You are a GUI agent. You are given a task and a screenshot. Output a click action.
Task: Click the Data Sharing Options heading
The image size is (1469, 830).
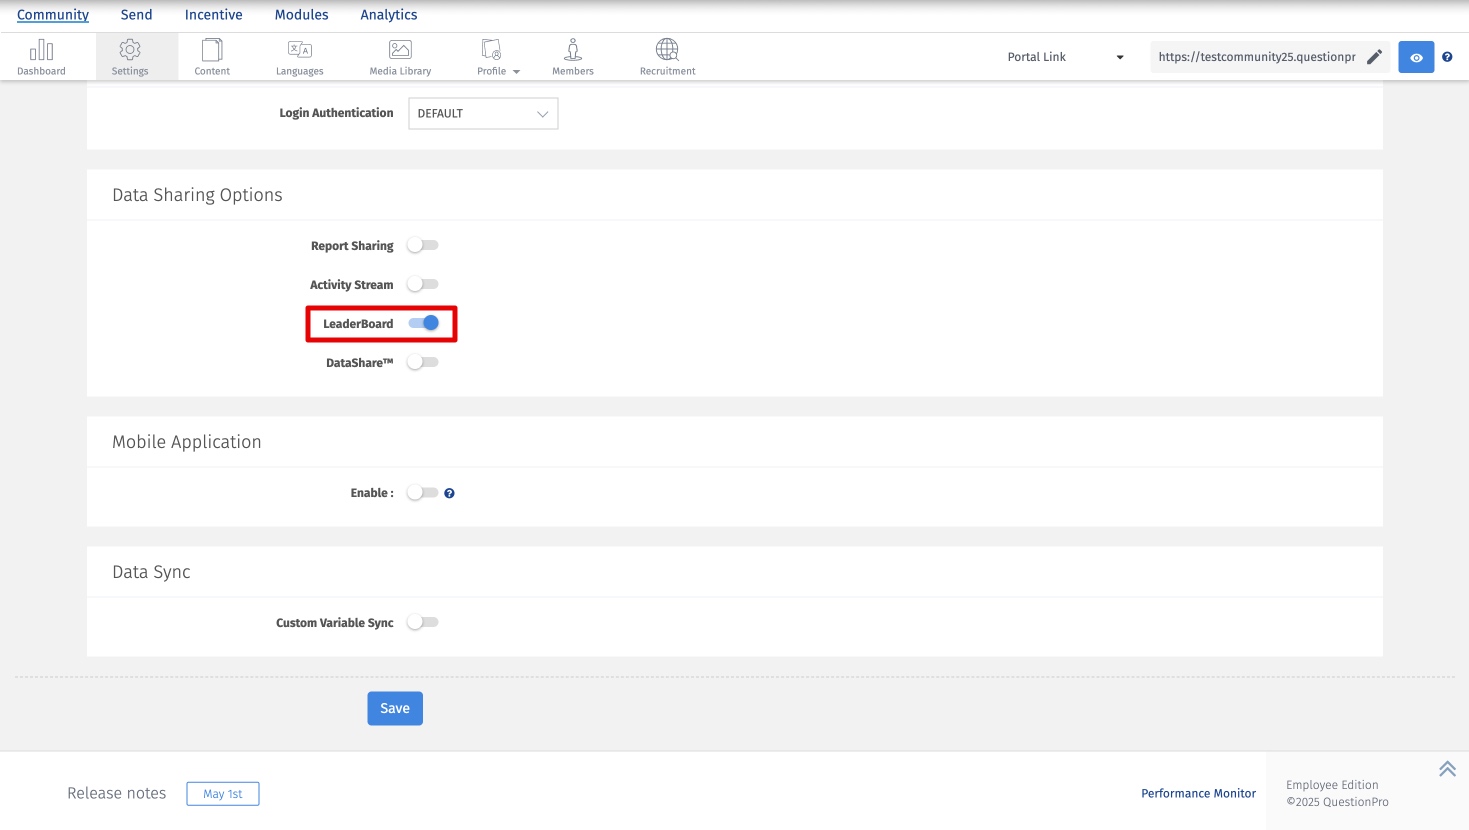point(197,195)
